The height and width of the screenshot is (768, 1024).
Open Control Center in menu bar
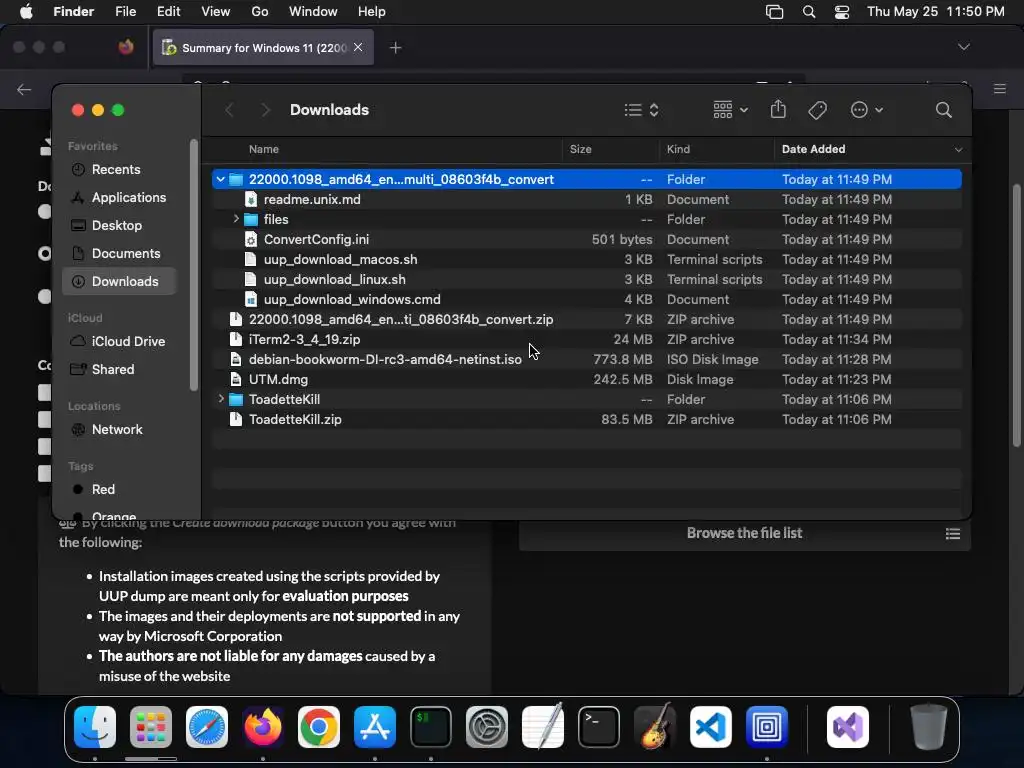pyautogui.click(x=842, y=12)
